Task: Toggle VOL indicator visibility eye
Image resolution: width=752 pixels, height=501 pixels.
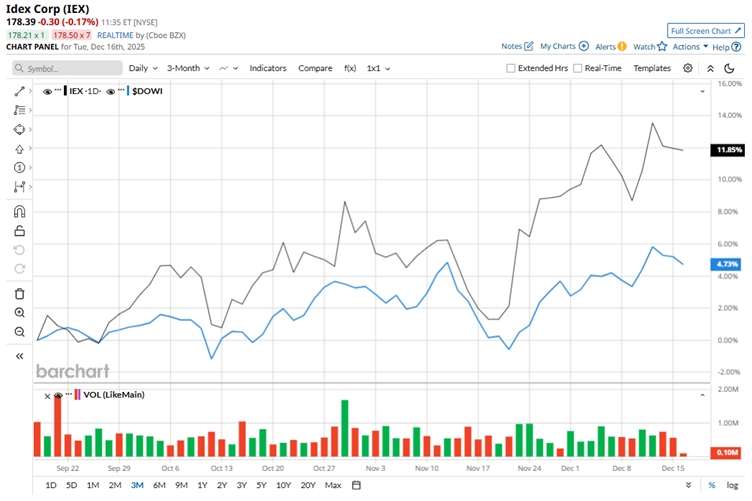Action: click(x=59, y=396)
